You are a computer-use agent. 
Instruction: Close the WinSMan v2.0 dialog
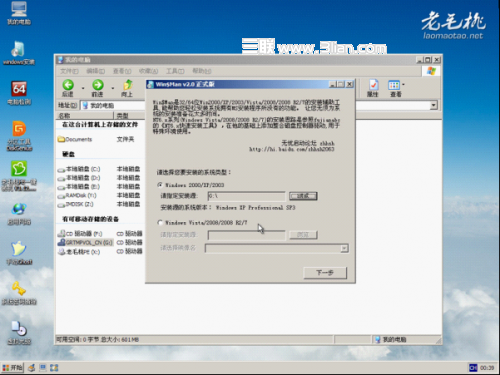(x=349, y=84)
